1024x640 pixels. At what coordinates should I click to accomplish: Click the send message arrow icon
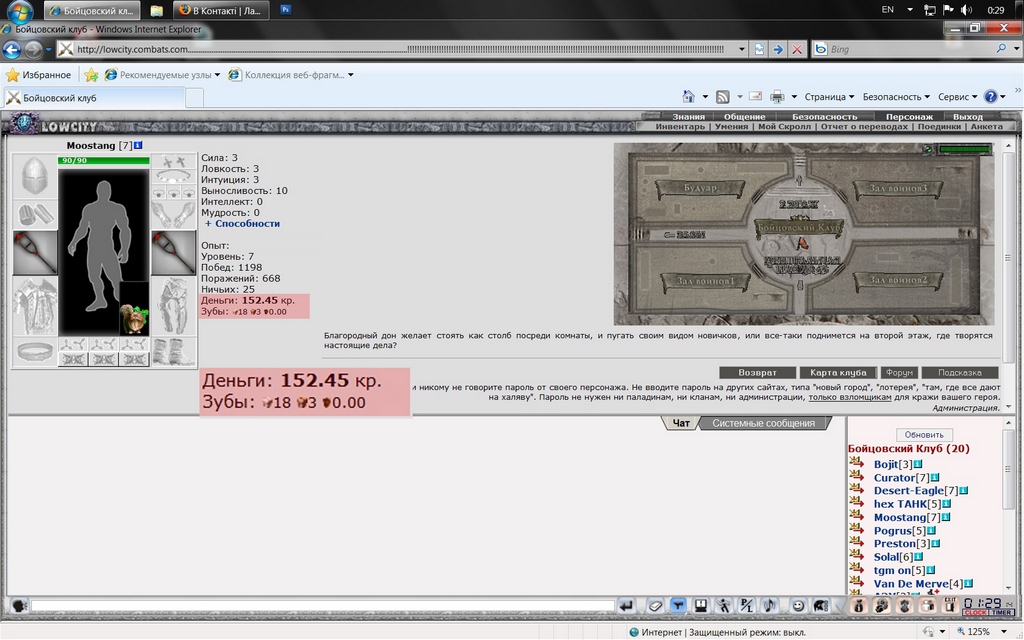click(x=626, y=606)
